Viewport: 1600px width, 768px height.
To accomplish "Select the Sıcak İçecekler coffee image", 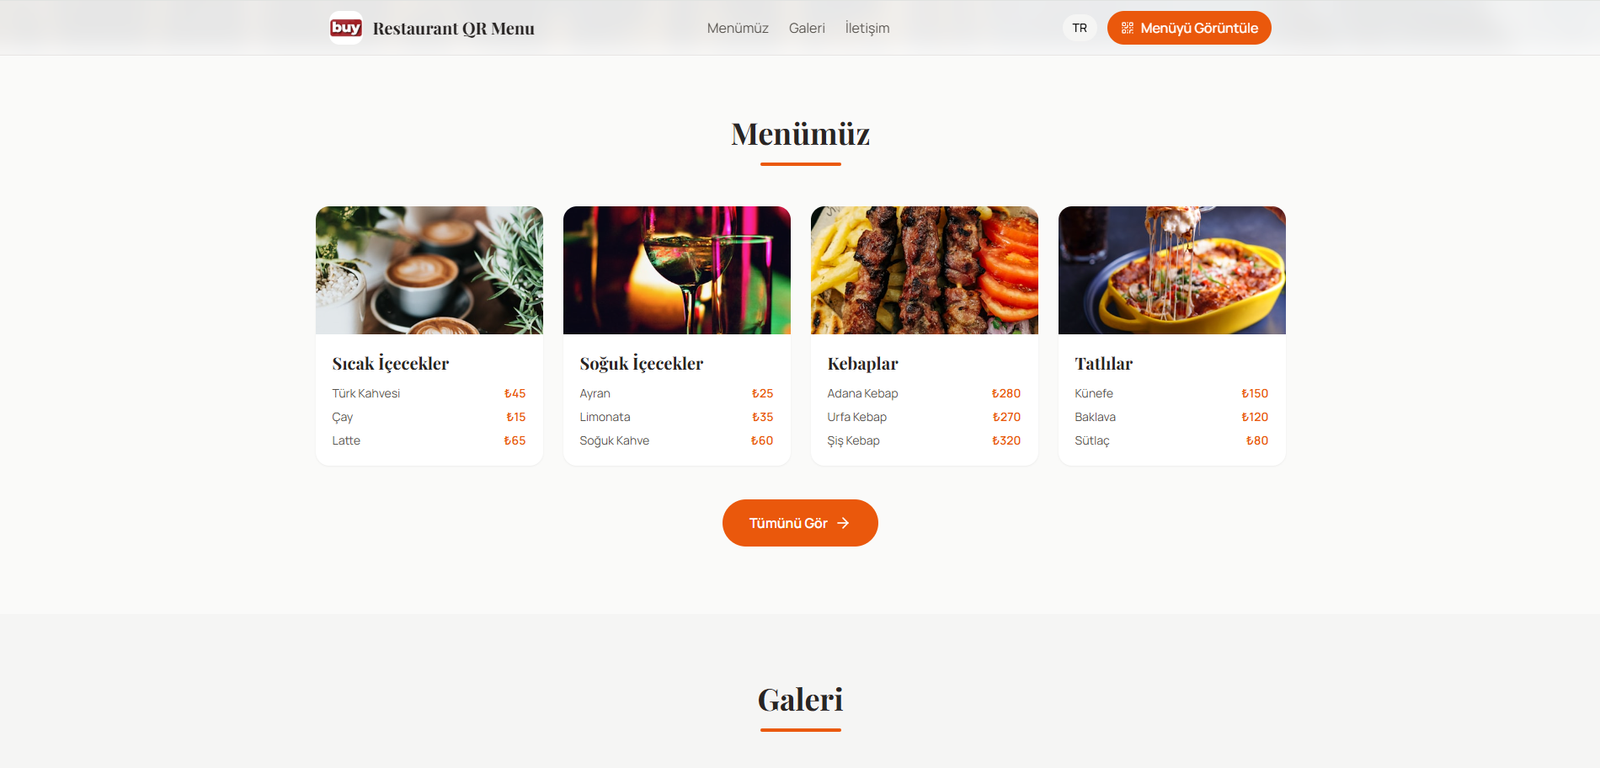I will (x=429, y=270).
